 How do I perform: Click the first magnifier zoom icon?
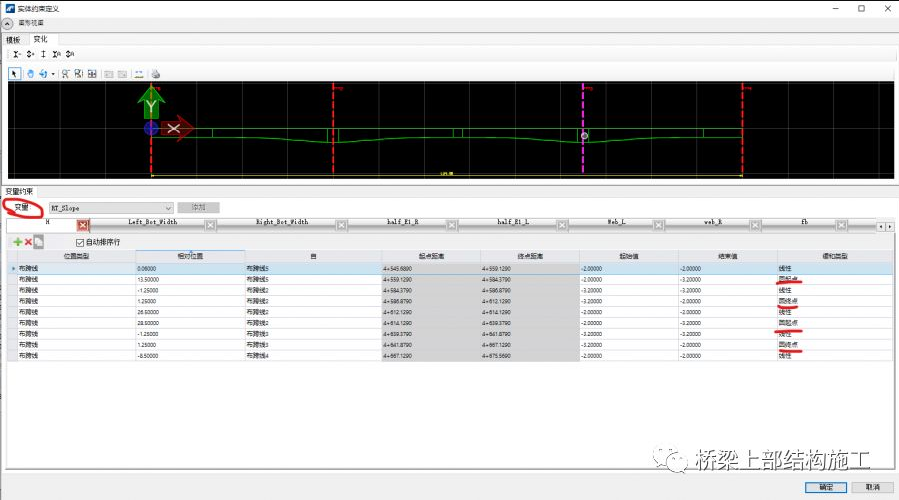pos(65,74)
